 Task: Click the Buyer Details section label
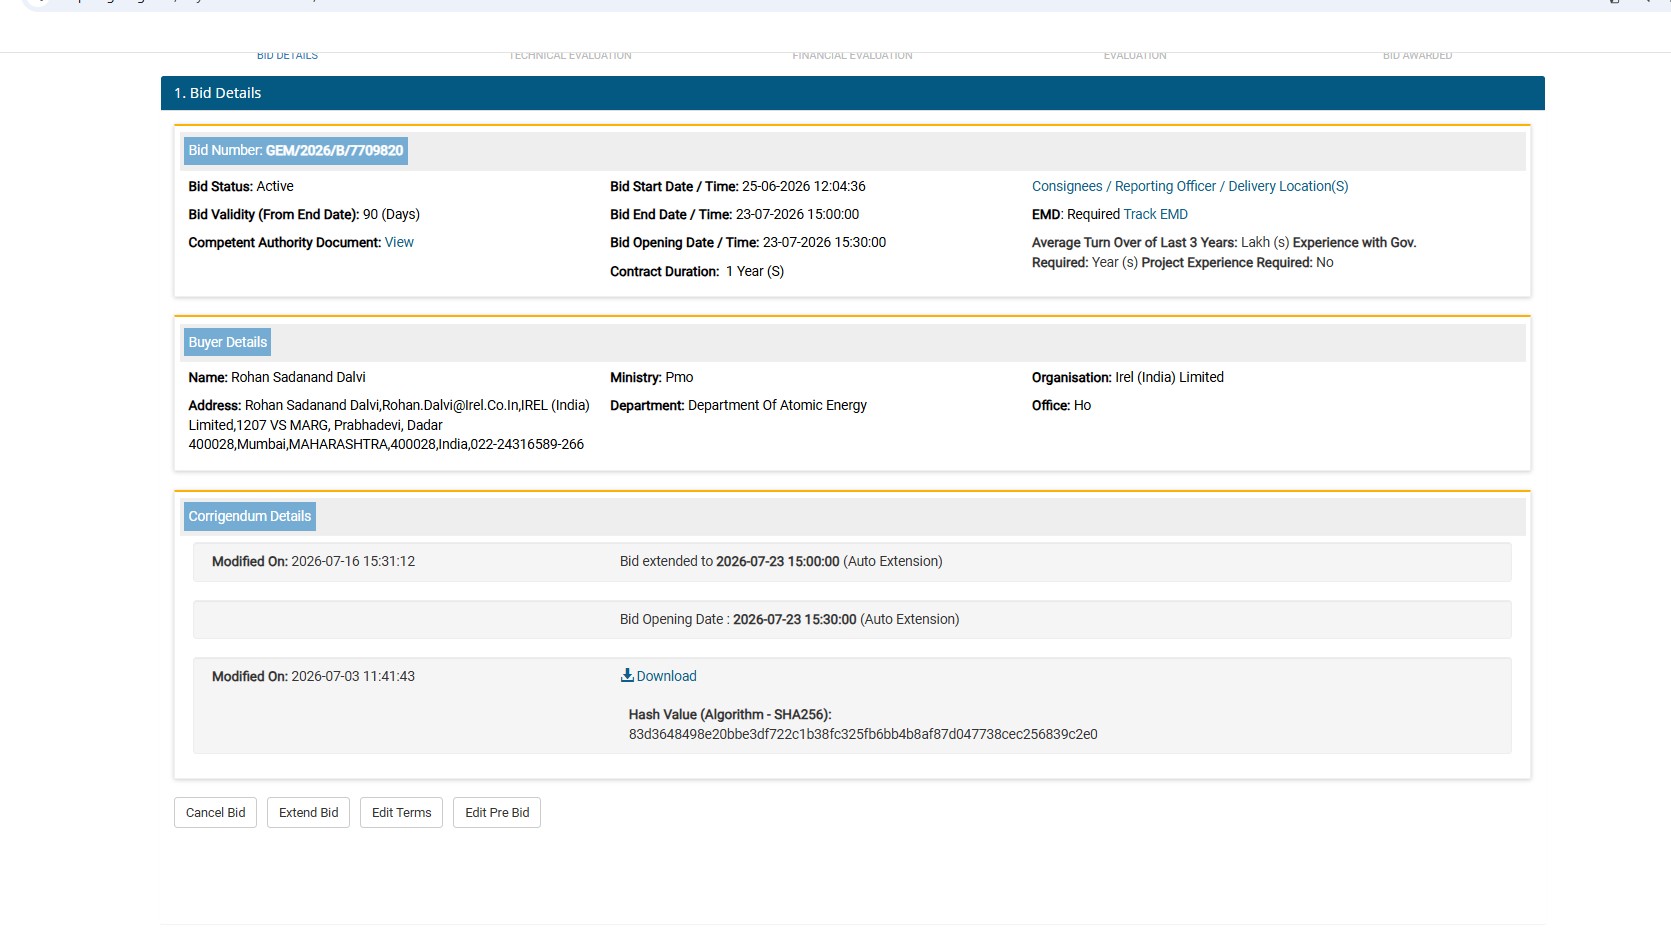pyautogui.click(x=227, y=342)
